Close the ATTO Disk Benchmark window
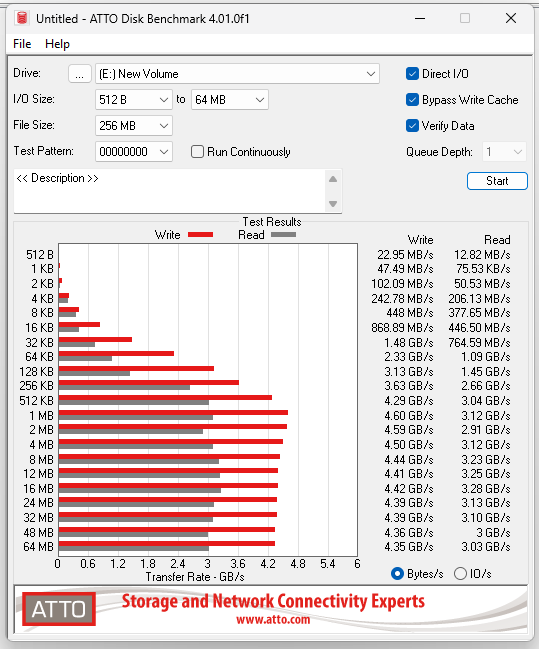The width and height of the screenshot is (539, 649). tap(511, 18)
